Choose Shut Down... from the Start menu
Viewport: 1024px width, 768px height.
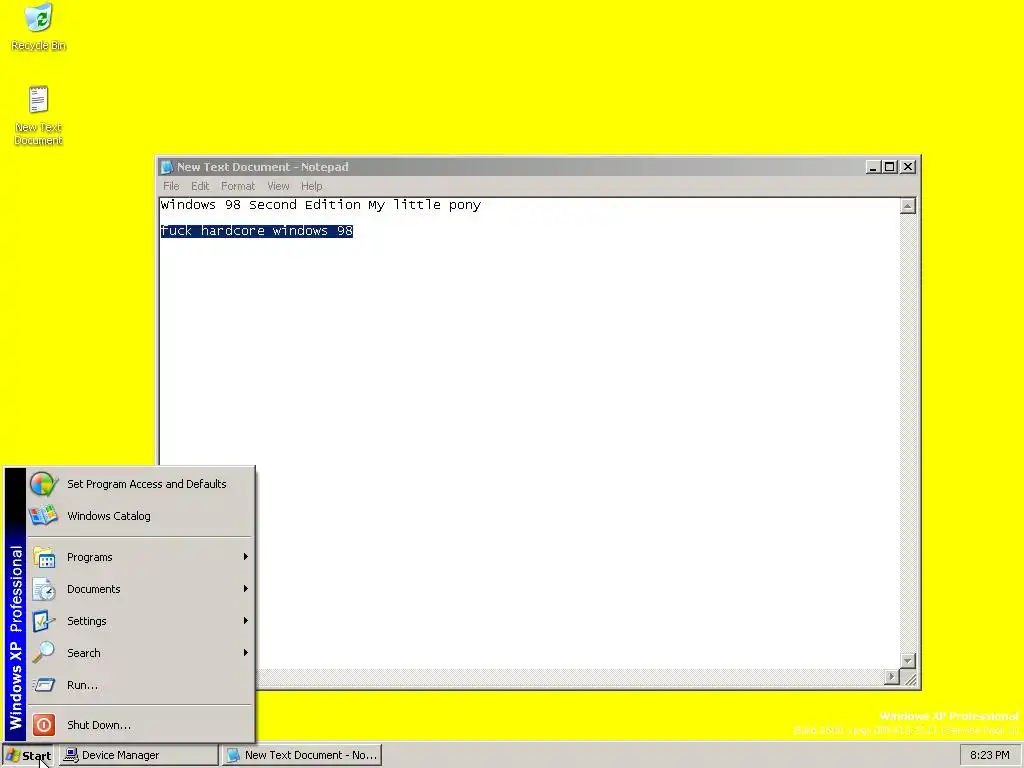[x=140, y=725]
